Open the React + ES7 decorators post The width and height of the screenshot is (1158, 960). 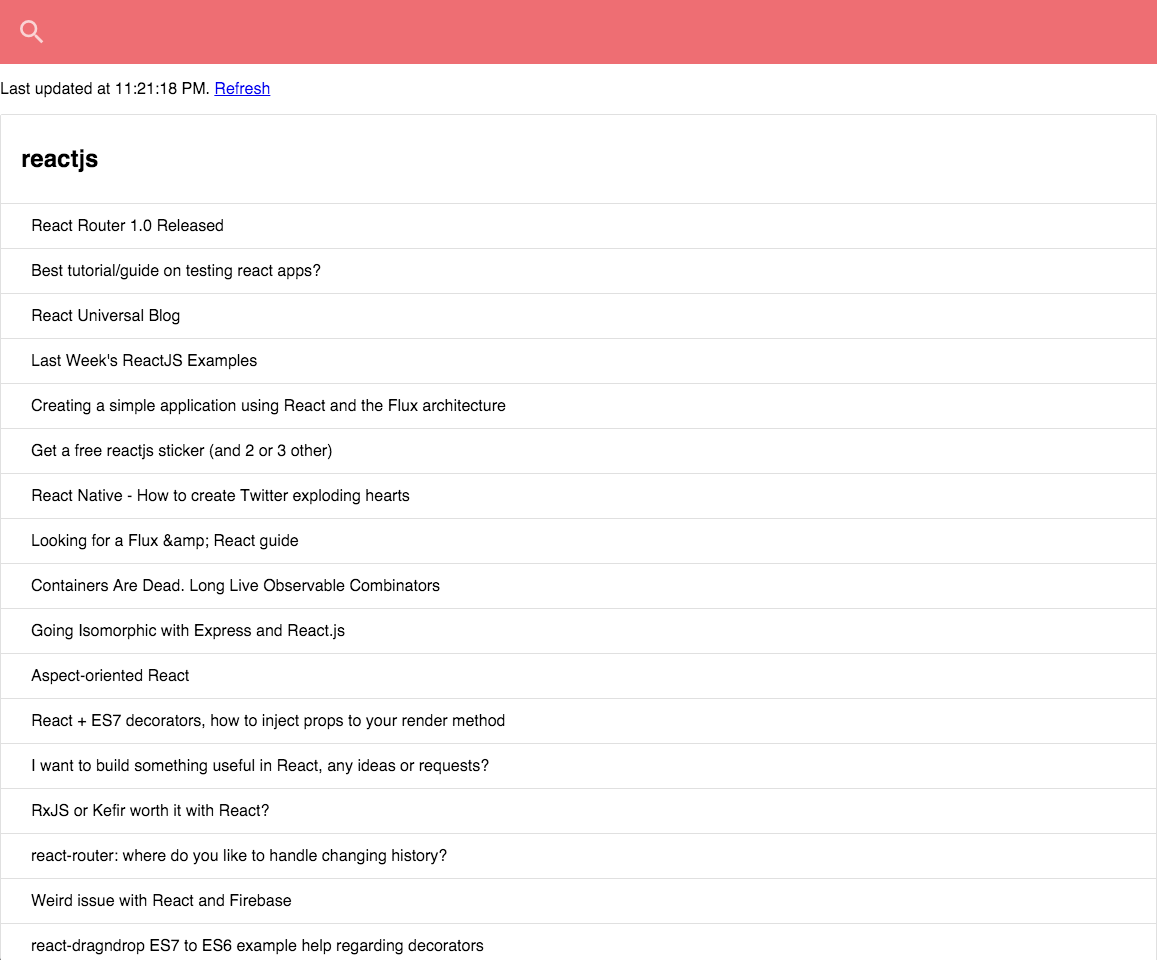578,721
